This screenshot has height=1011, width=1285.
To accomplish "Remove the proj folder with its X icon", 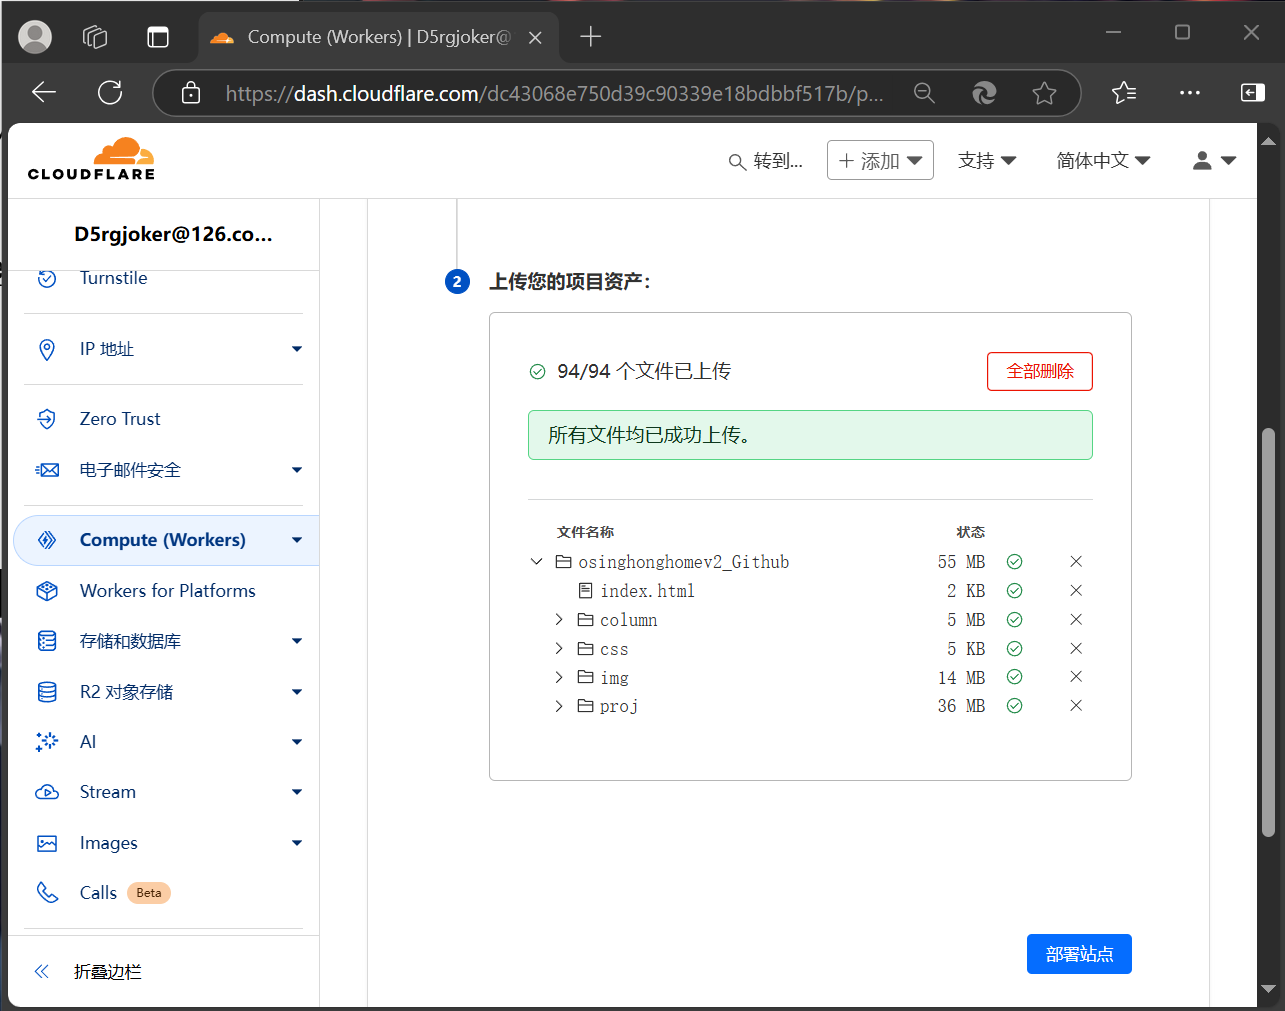I will click(1076, 706).
